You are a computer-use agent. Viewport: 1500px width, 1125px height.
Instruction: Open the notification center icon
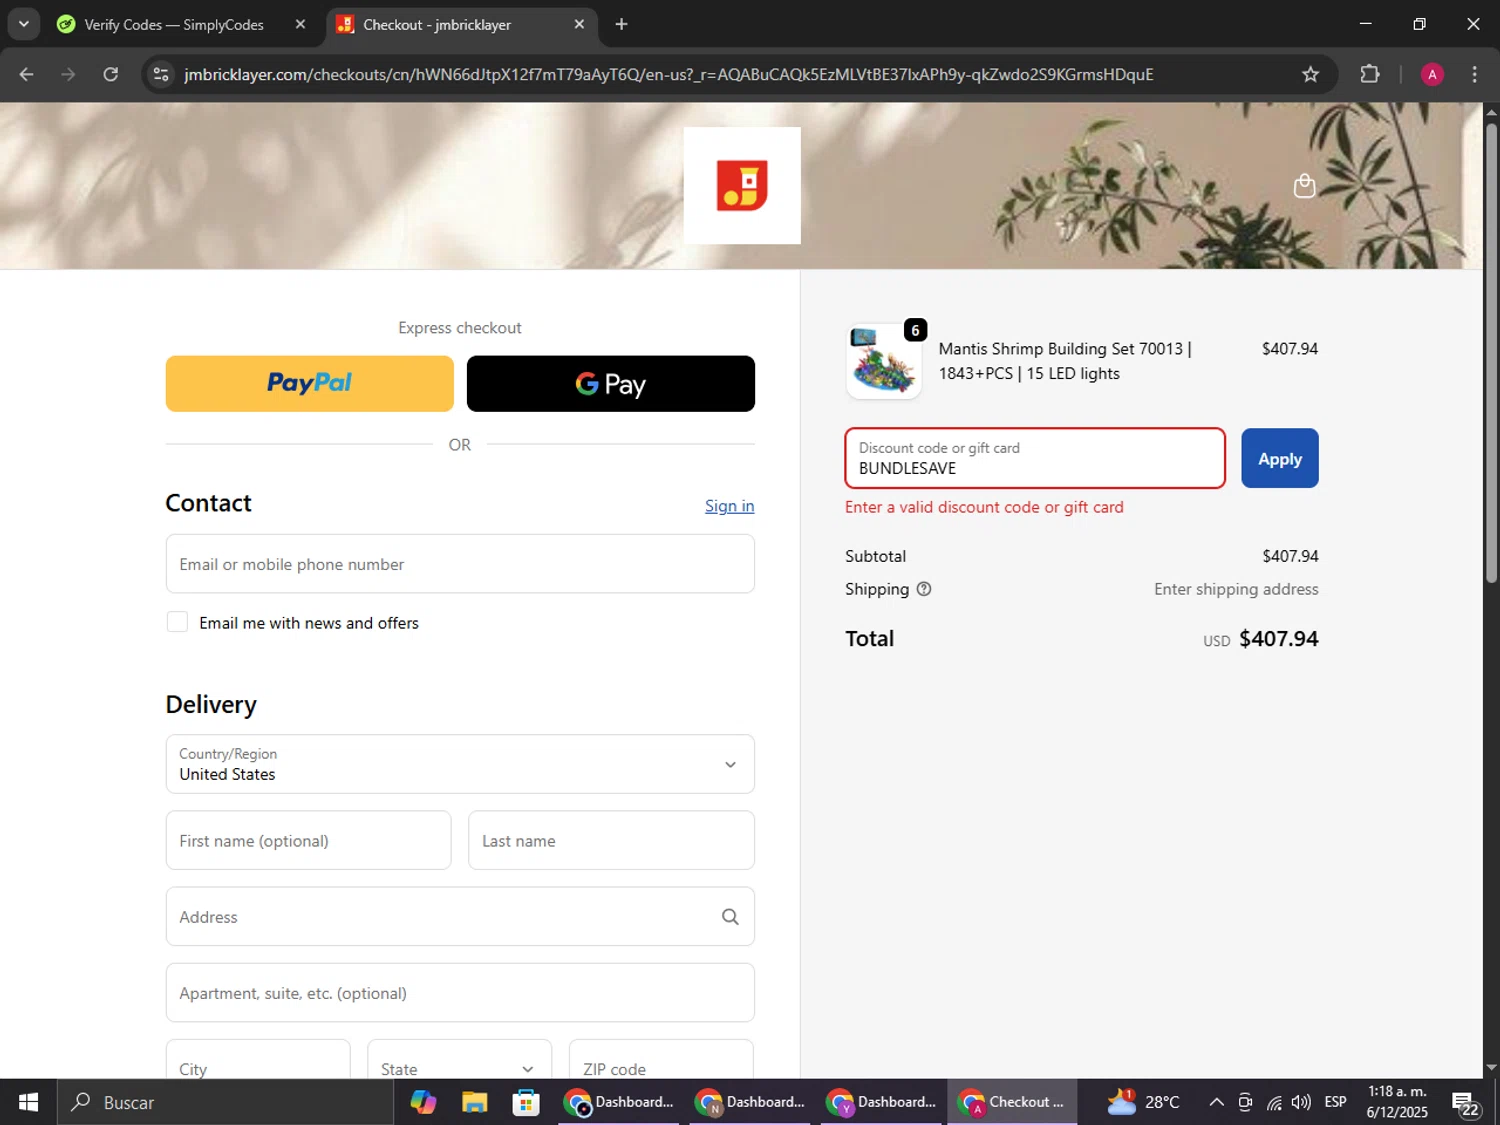click(x=1466, y=1103)
